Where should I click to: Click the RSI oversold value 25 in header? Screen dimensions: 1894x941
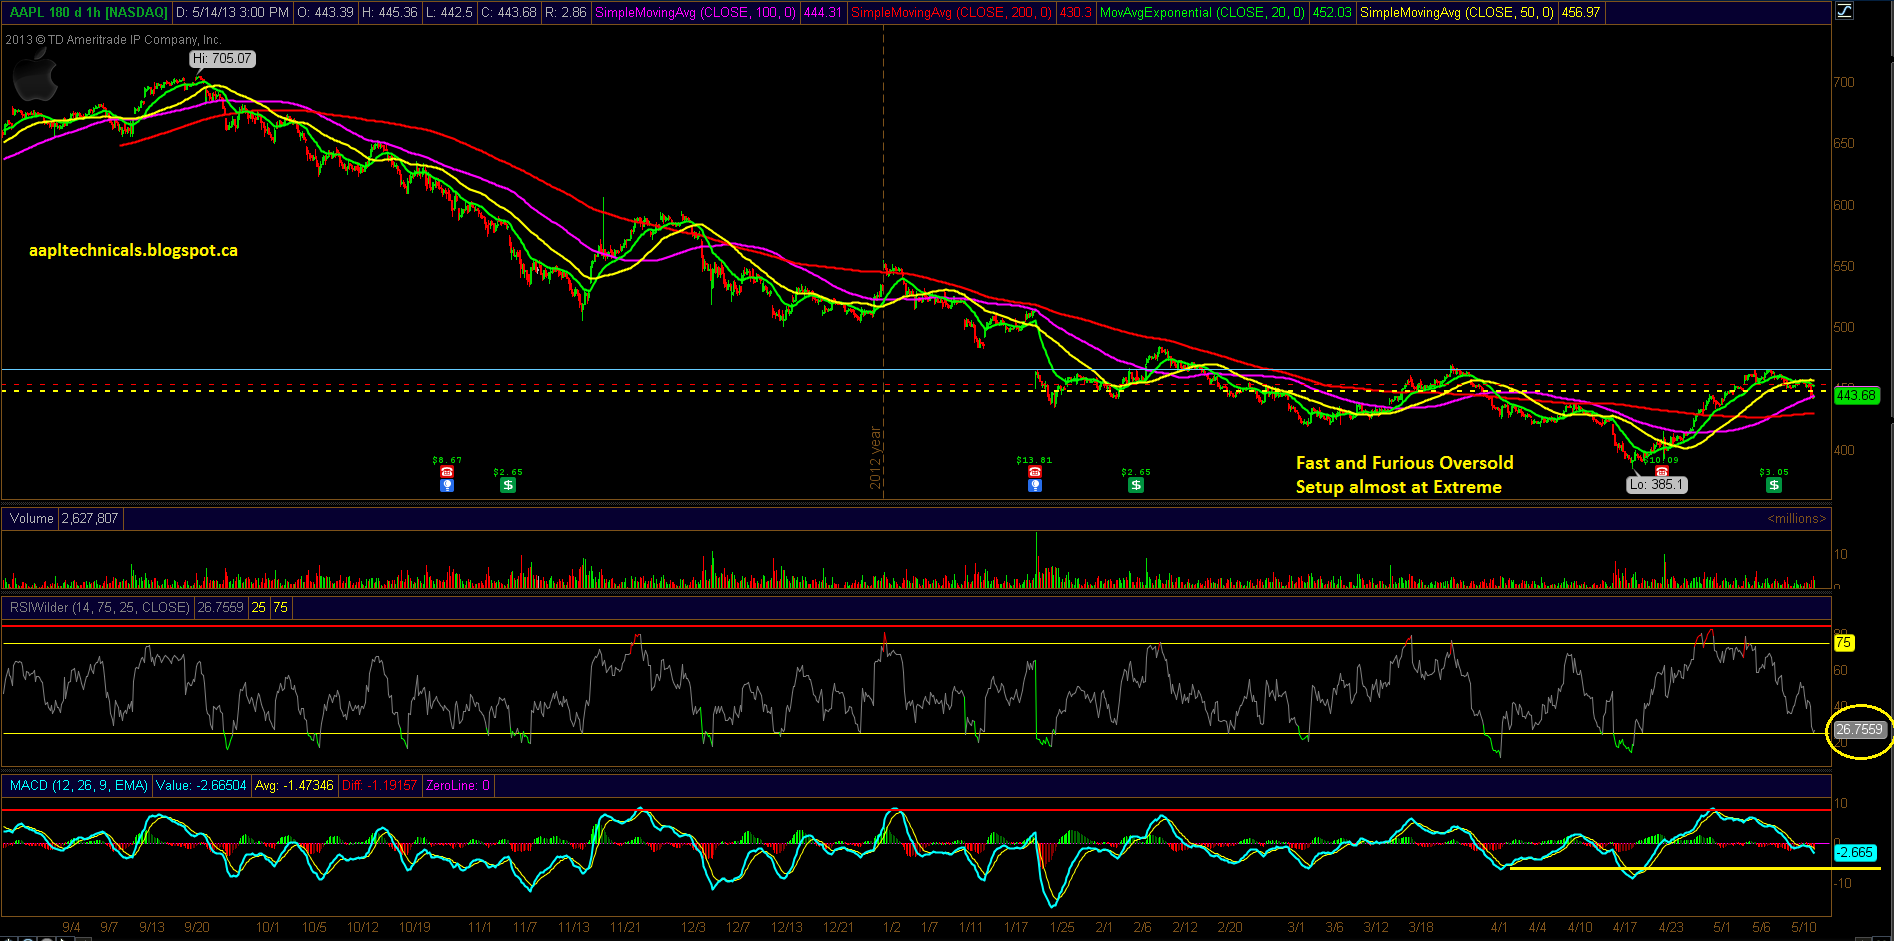pyautogui.click(x=258, y=607)
